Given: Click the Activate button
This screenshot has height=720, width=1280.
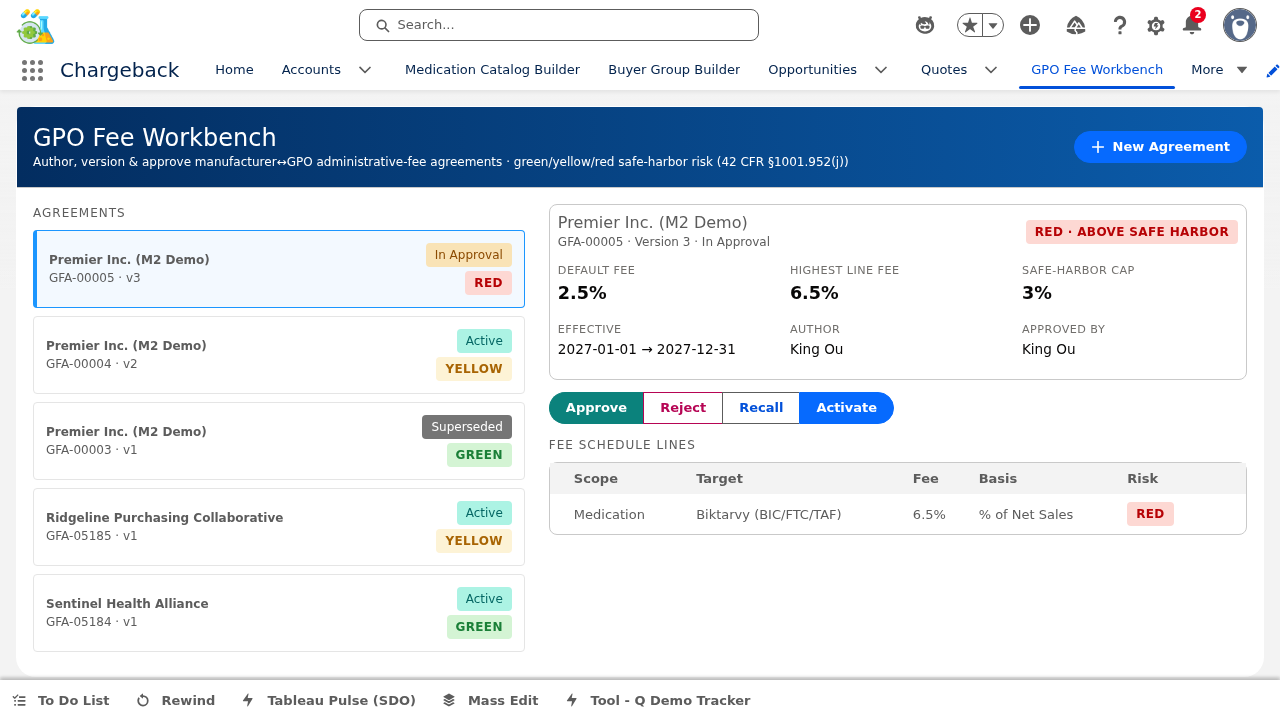Looking at the screenshot, I should 846,408.
